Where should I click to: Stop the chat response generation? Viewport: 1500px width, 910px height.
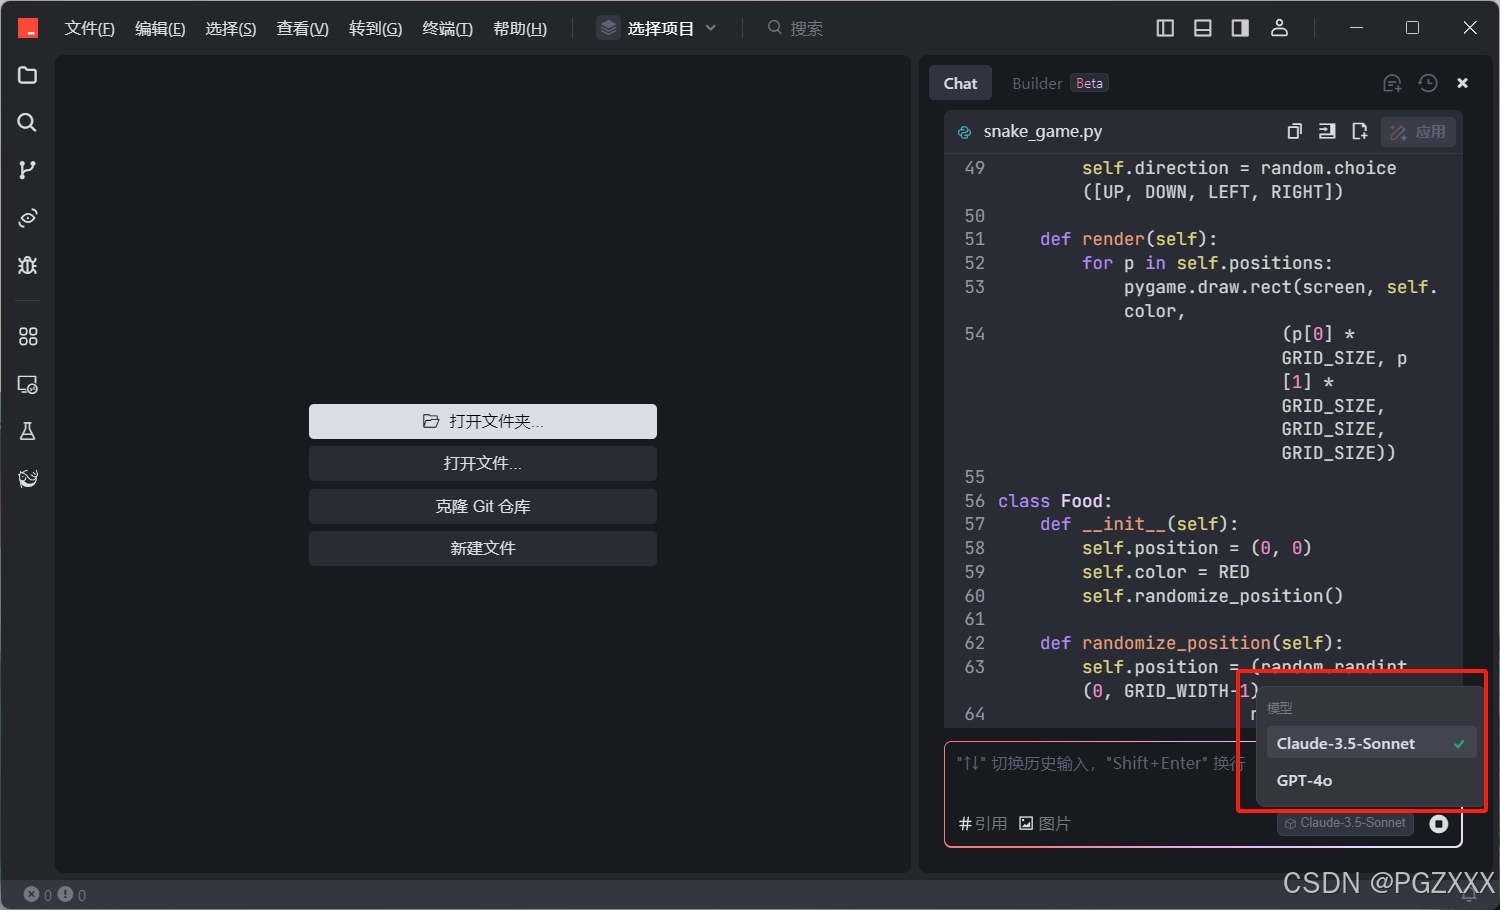pos(1439,824)
